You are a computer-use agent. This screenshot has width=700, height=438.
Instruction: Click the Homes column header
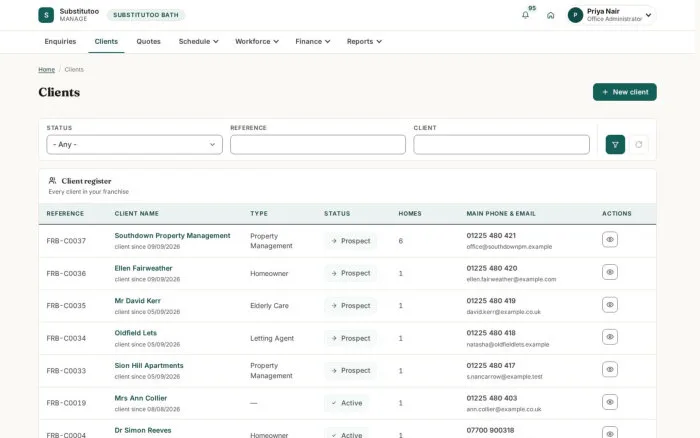tap(410, 214)
